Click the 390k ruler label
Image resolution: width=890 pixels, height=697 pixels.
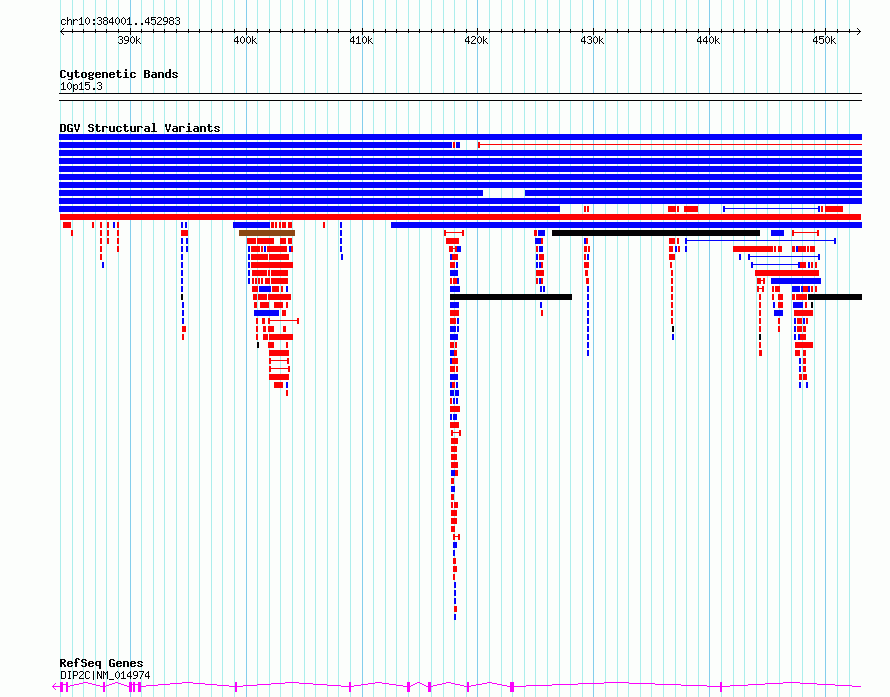tap(129, 41)
